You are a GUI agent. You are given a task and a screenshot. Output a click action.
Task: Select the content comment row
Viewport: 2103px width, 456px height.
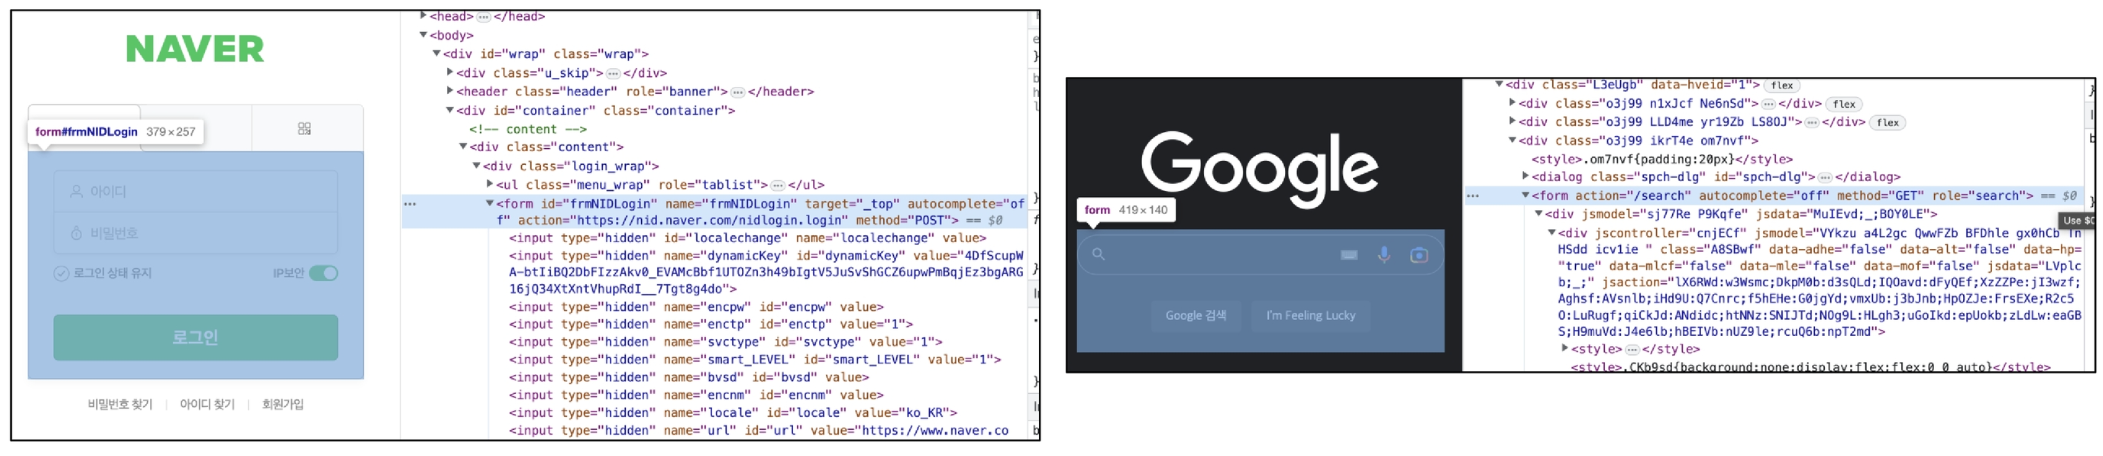click(528, 130)
